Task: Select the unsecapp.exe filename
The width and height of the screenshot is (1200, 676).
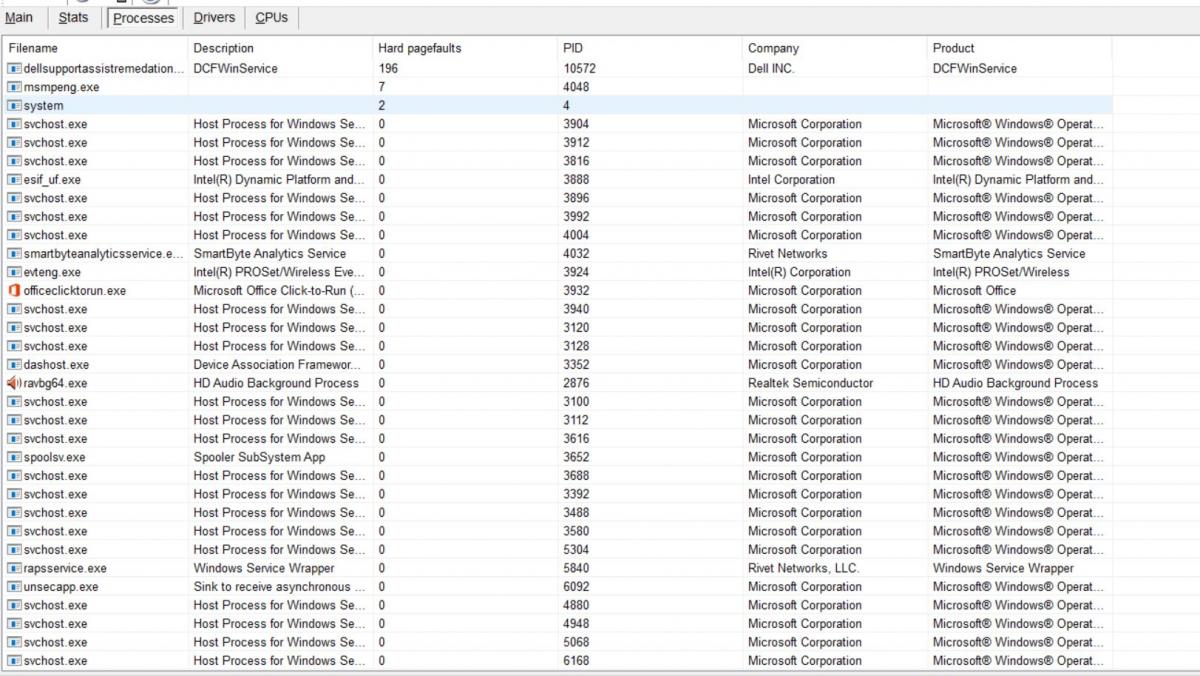Action: [61, 587]
